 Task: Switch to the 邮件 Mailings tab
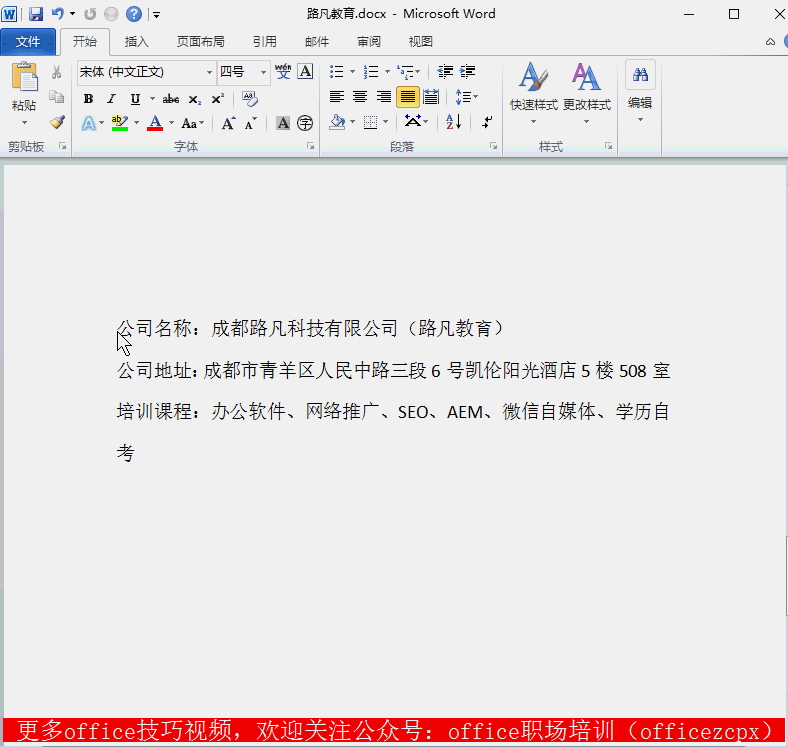tap(317, 41)
